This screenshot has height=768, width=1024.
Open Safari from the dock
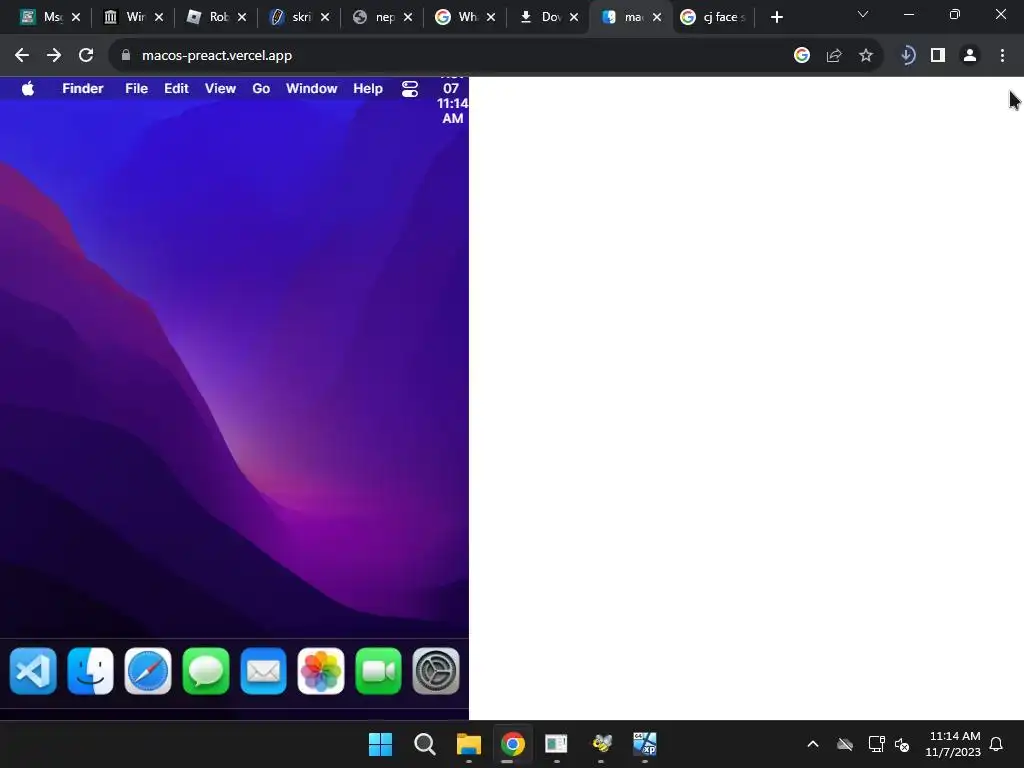(148, 671)
